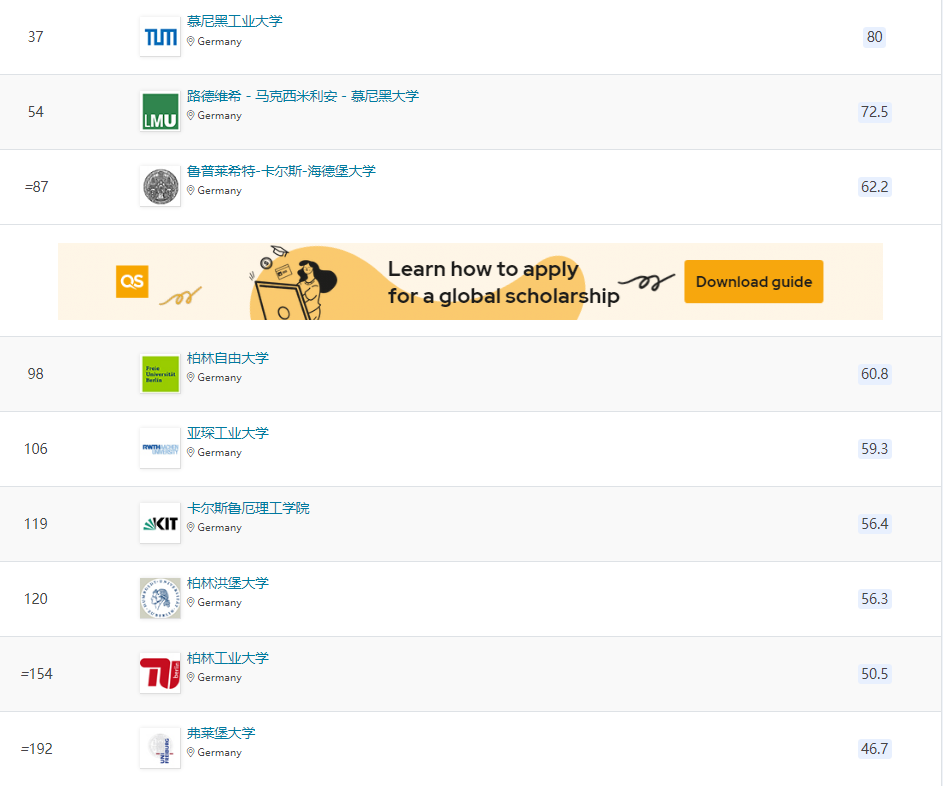Click the KIT logo
This screenshot has width=943, height=786.
[160, 523]
